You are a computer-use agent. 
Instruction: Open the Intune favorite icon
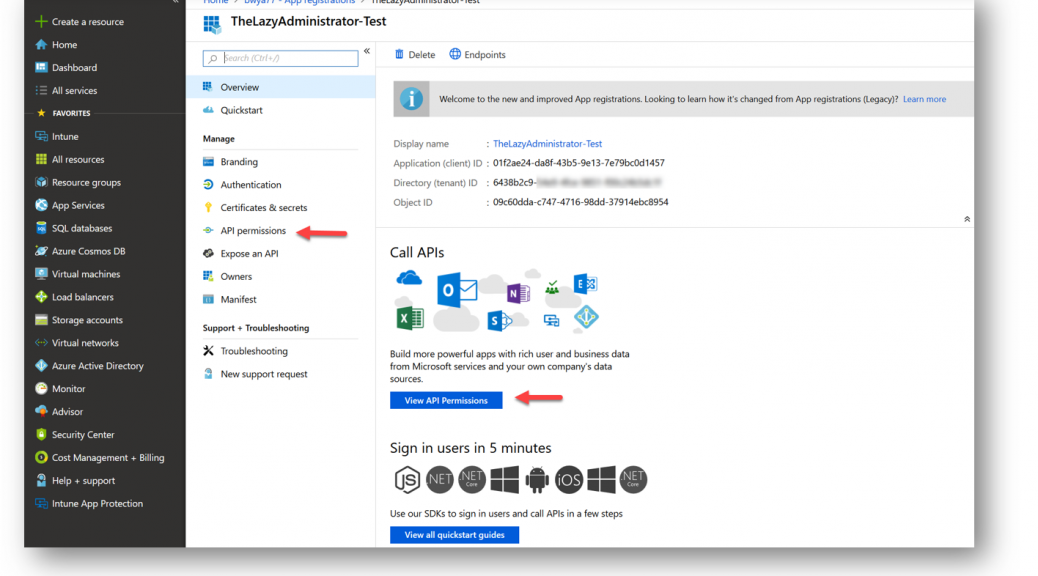click(41, 136)
